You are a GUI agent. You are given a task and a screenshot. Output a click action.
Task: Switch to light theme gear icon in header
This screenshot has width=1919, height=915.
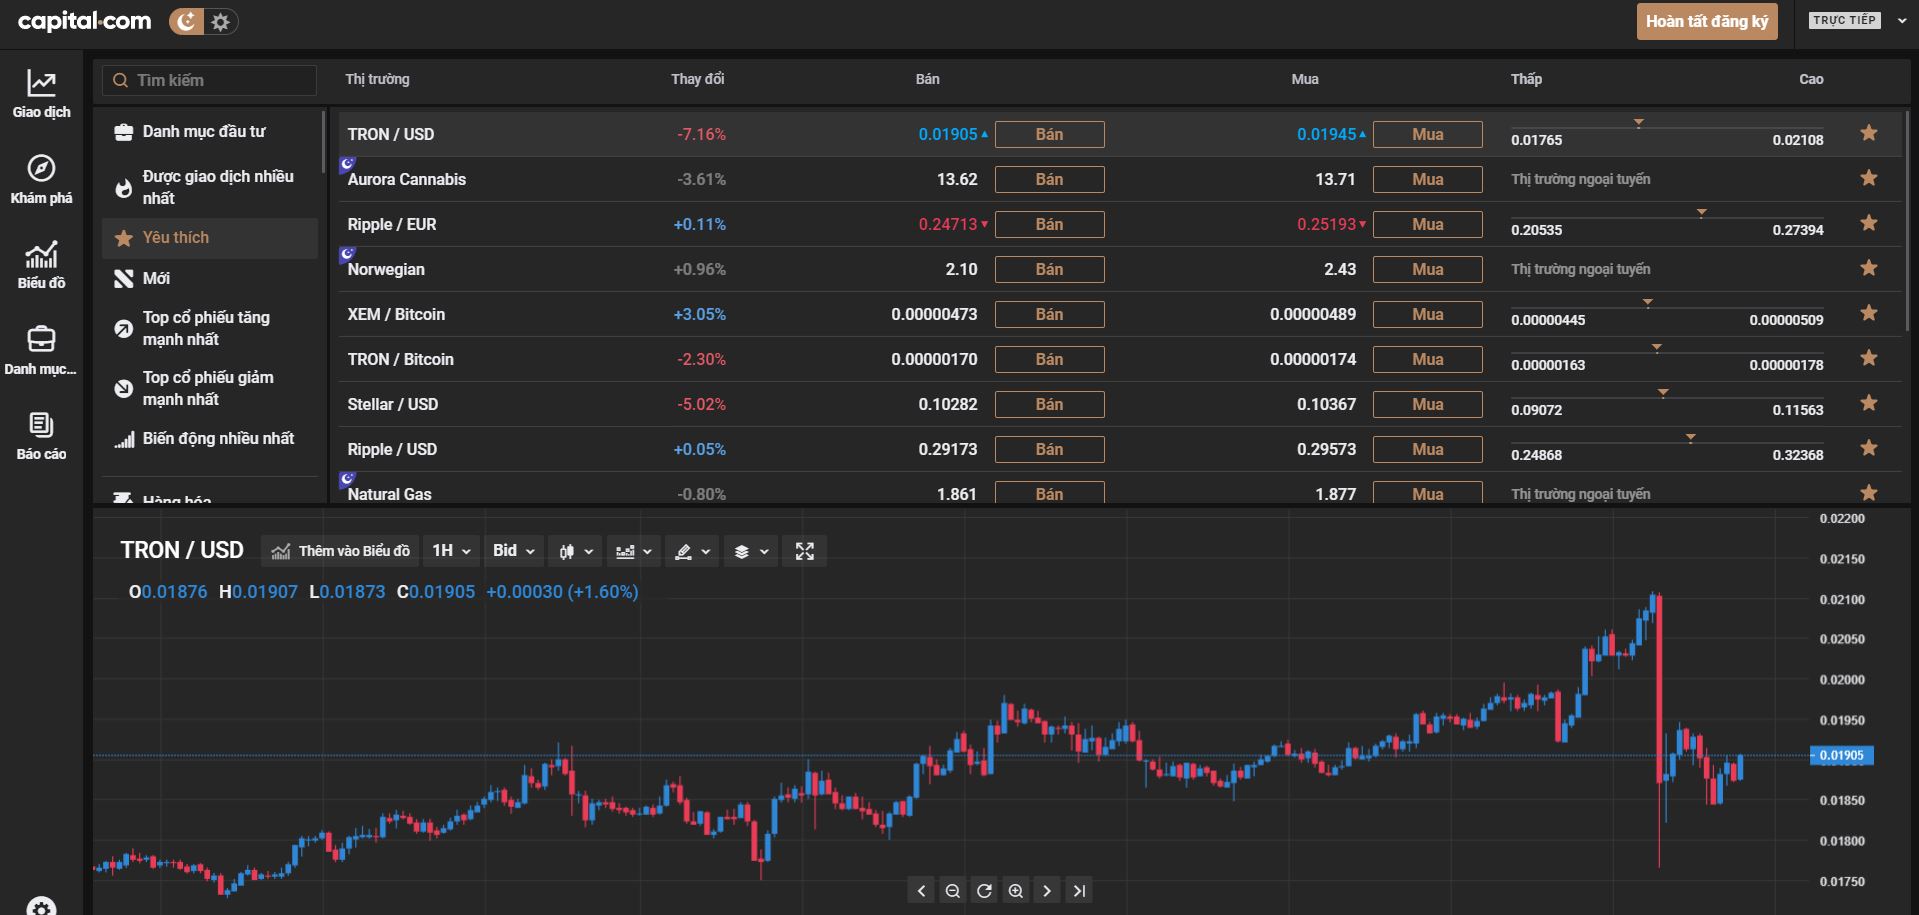tap(221, 21)
